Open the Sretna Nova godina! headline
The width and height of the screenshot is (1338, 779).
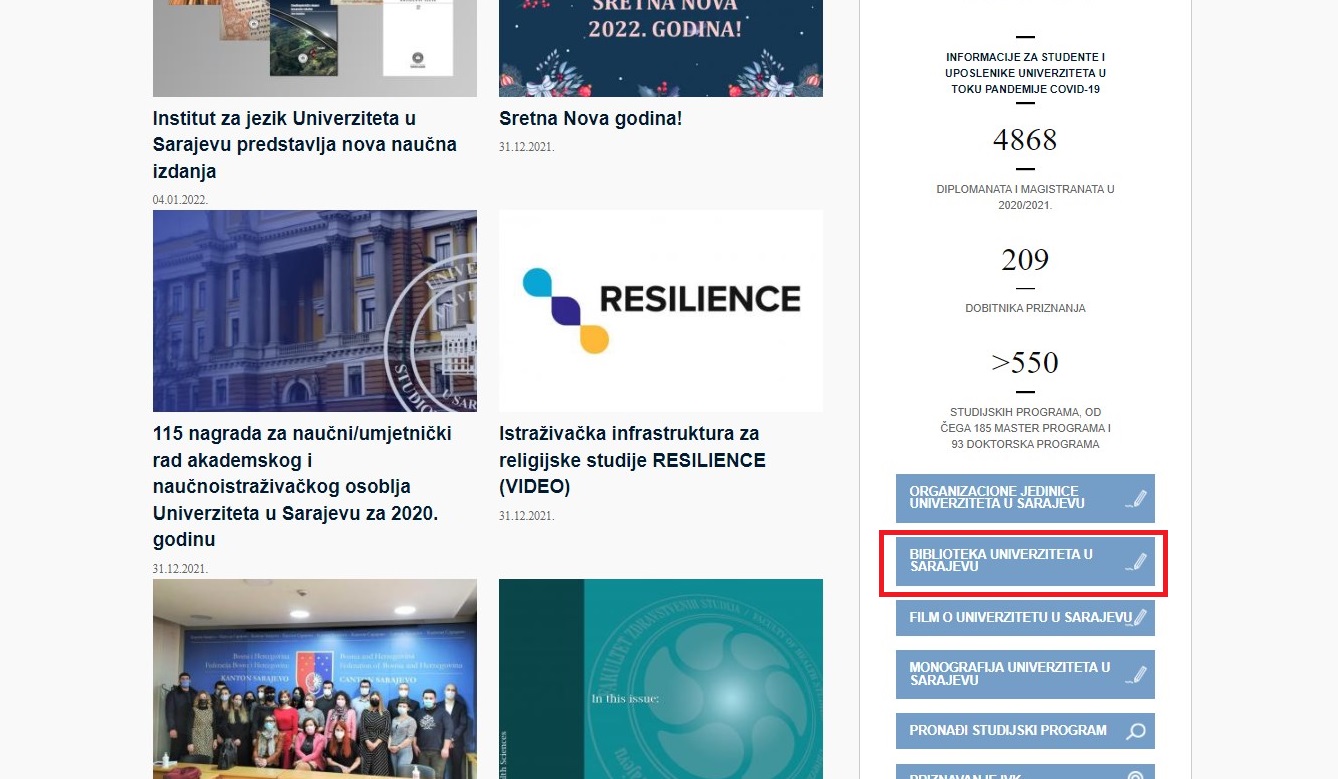590,119
